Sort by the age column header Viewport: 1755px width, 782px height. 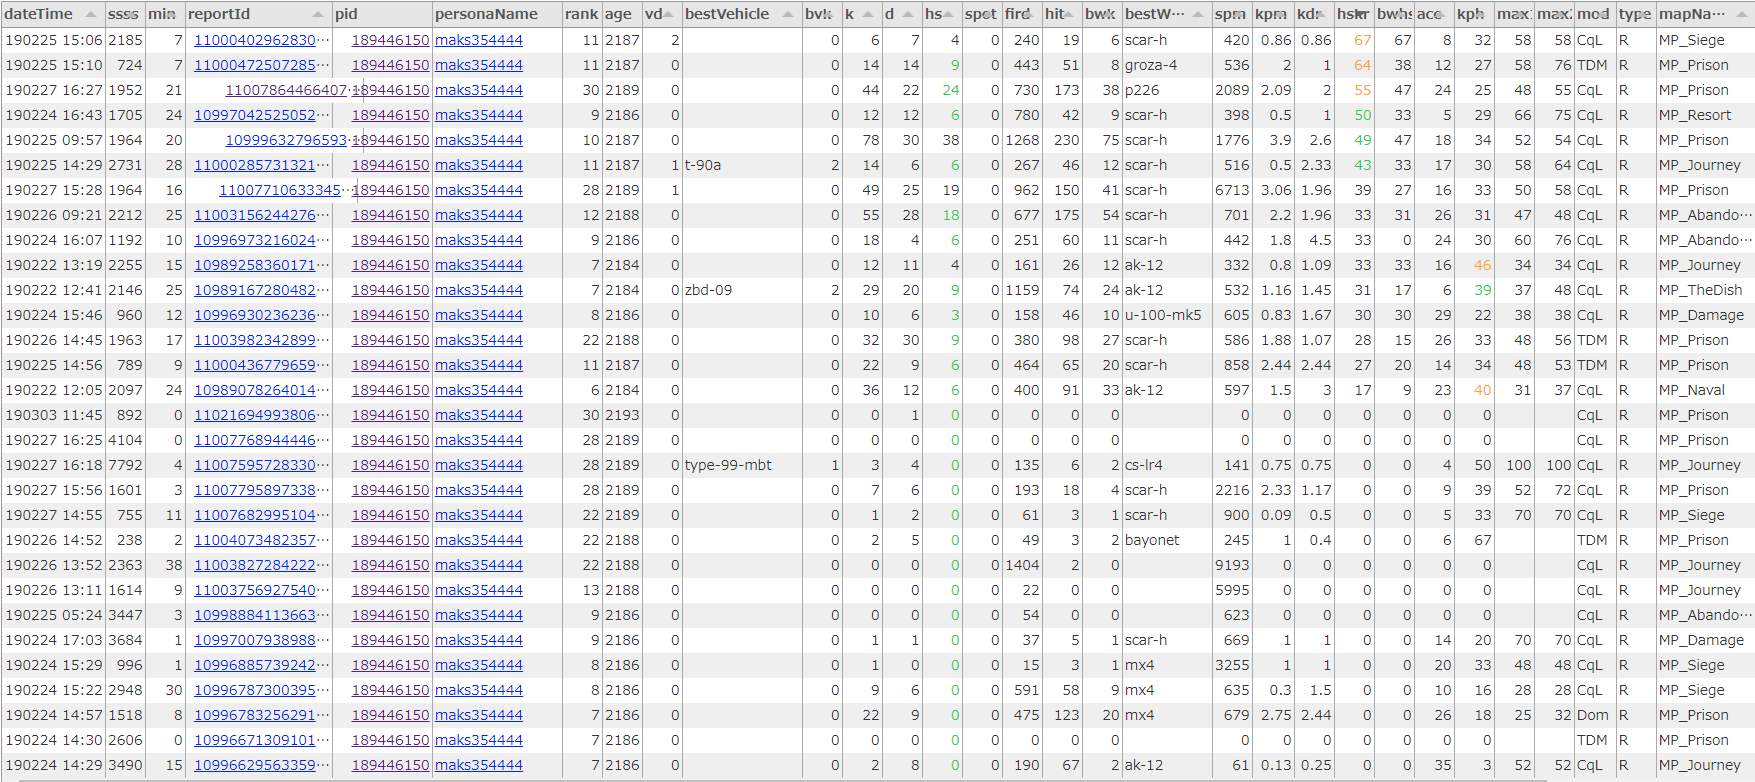(x=622, y=14)
